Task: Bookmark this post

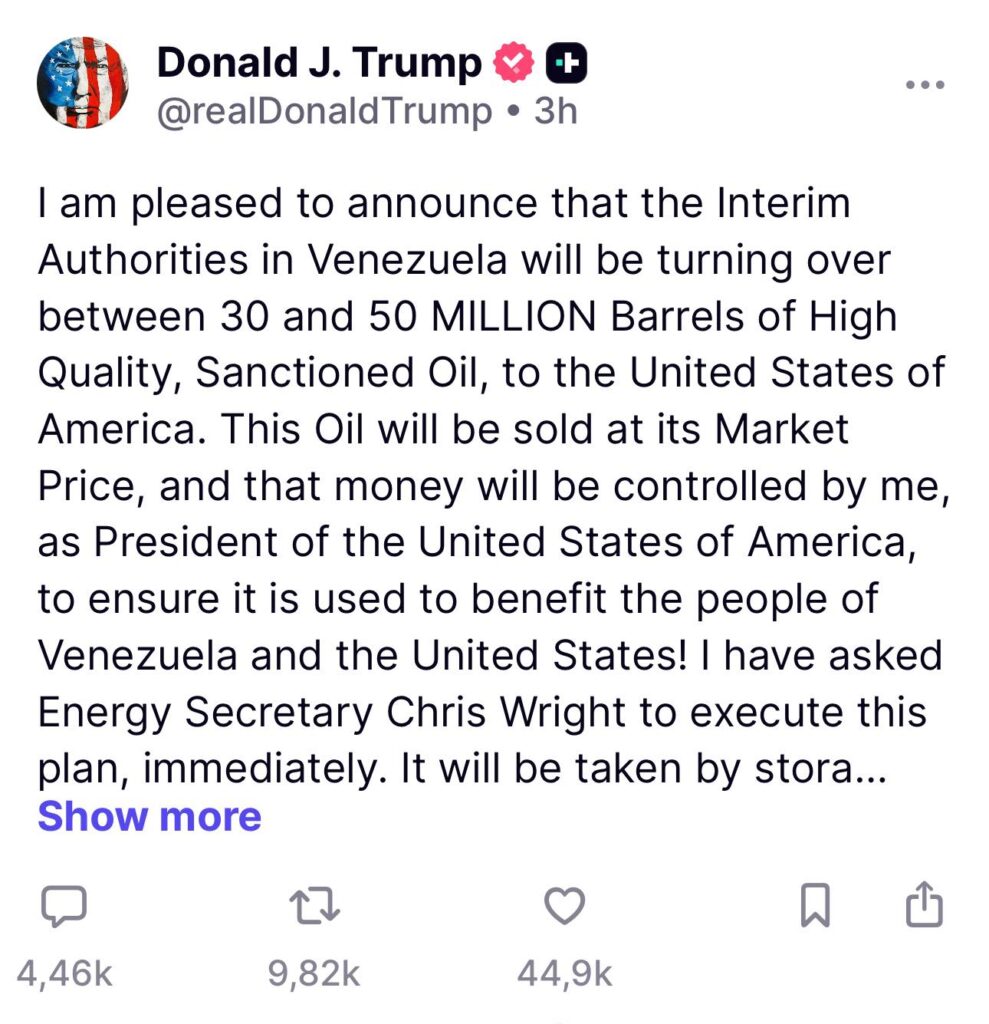Action: click(x=815, y=908)
